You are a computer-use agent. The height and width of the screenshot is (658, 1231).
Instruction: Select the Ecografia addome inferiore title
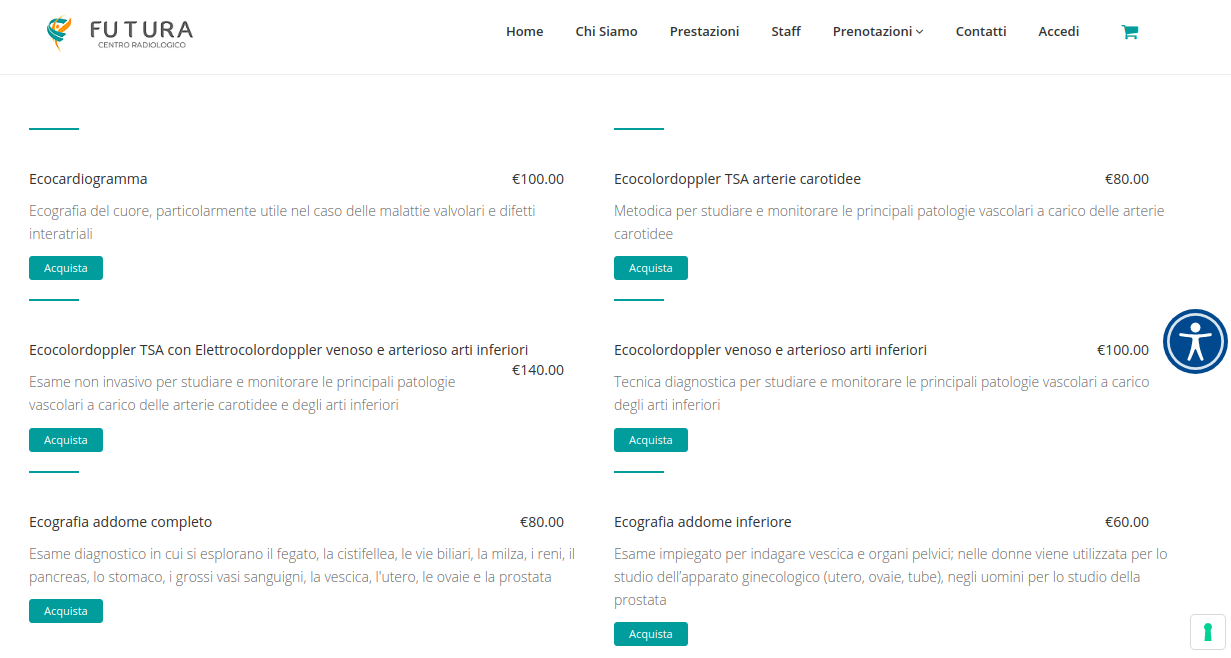pyautogui.click(x=703, y=522)
